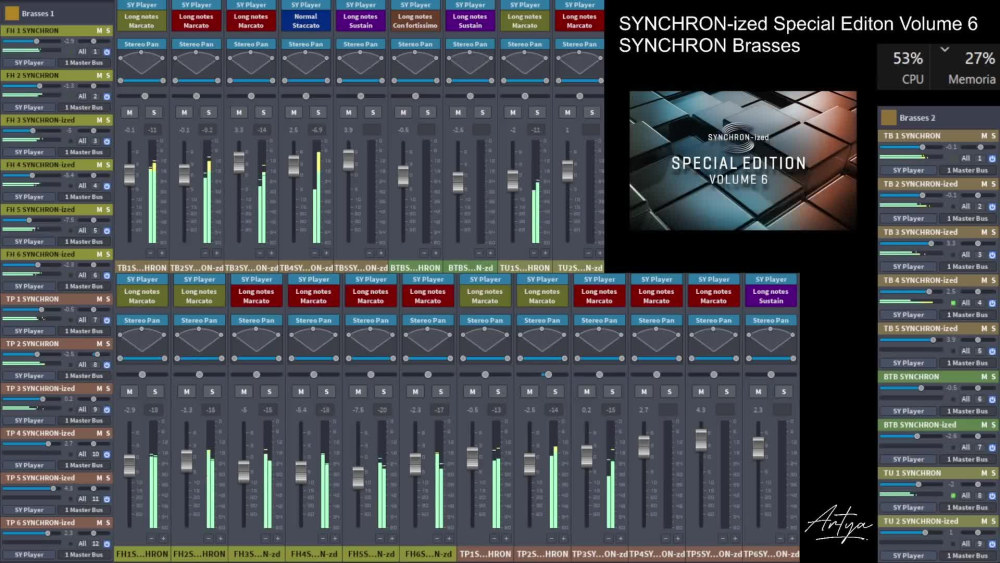
Task: Click Long notes Con fortissimo on BTBS...HRON strip
Action: [415, 21]
